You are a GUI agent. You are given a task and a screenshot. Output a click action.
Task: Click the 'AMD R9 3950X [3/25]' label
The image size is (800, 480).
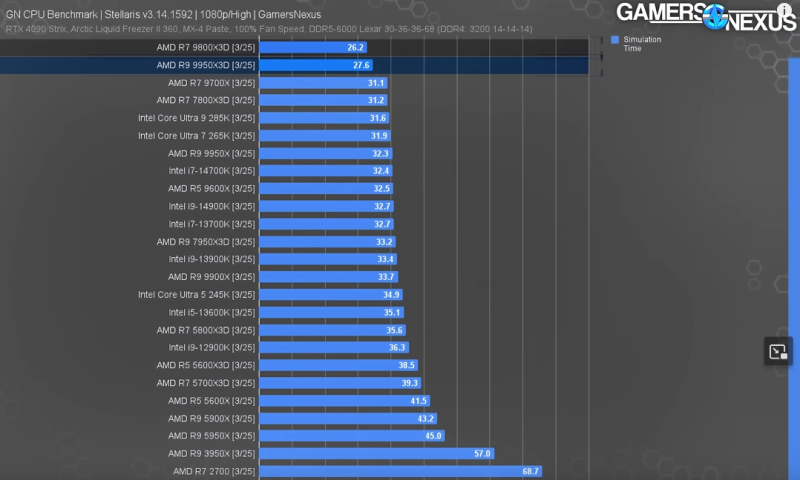(x=212, y=453)
